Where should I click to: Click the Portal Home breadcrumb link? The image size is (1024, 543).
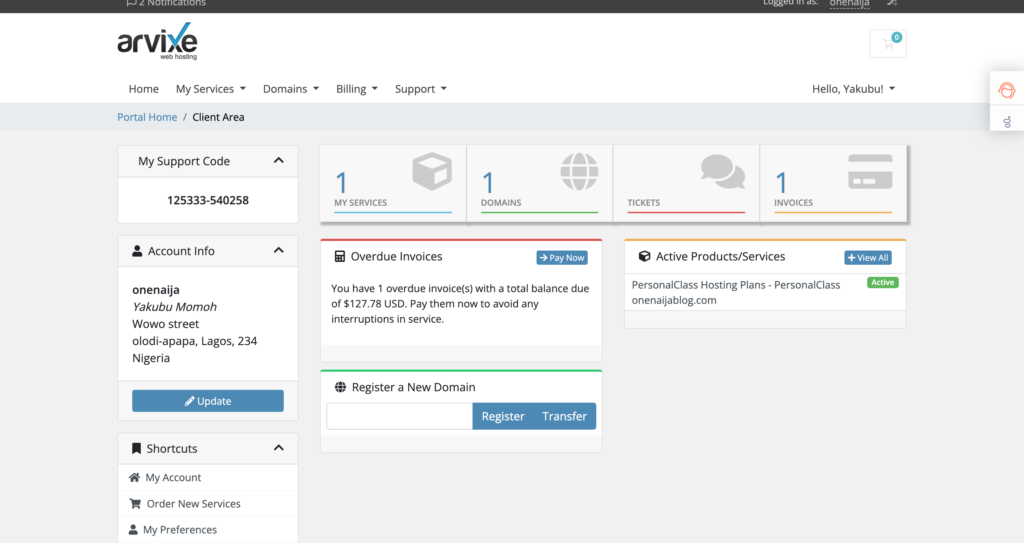[147, 117]
